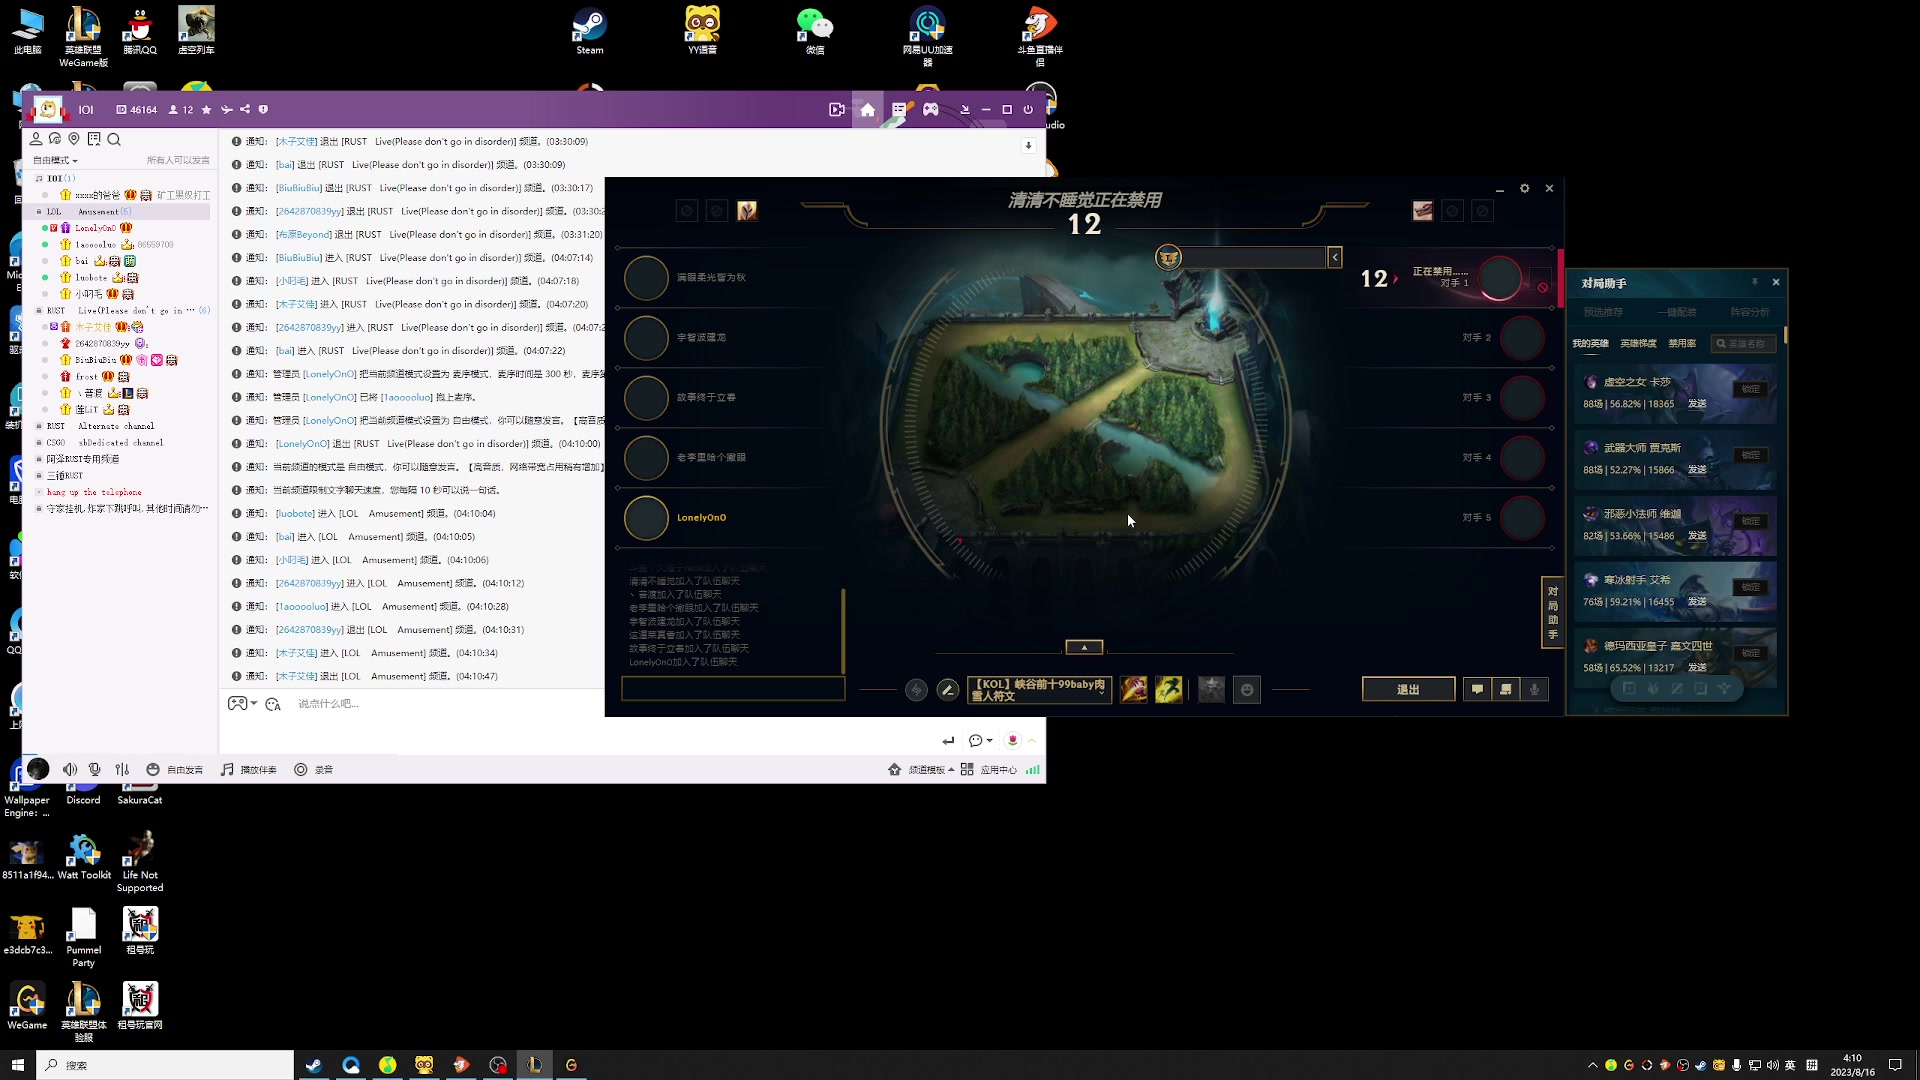This screenshot has height=1080, width=1920.
Task: Open the rune page dropdown 【KOL】峡谷前十
Action: [x=1040, y=690]
